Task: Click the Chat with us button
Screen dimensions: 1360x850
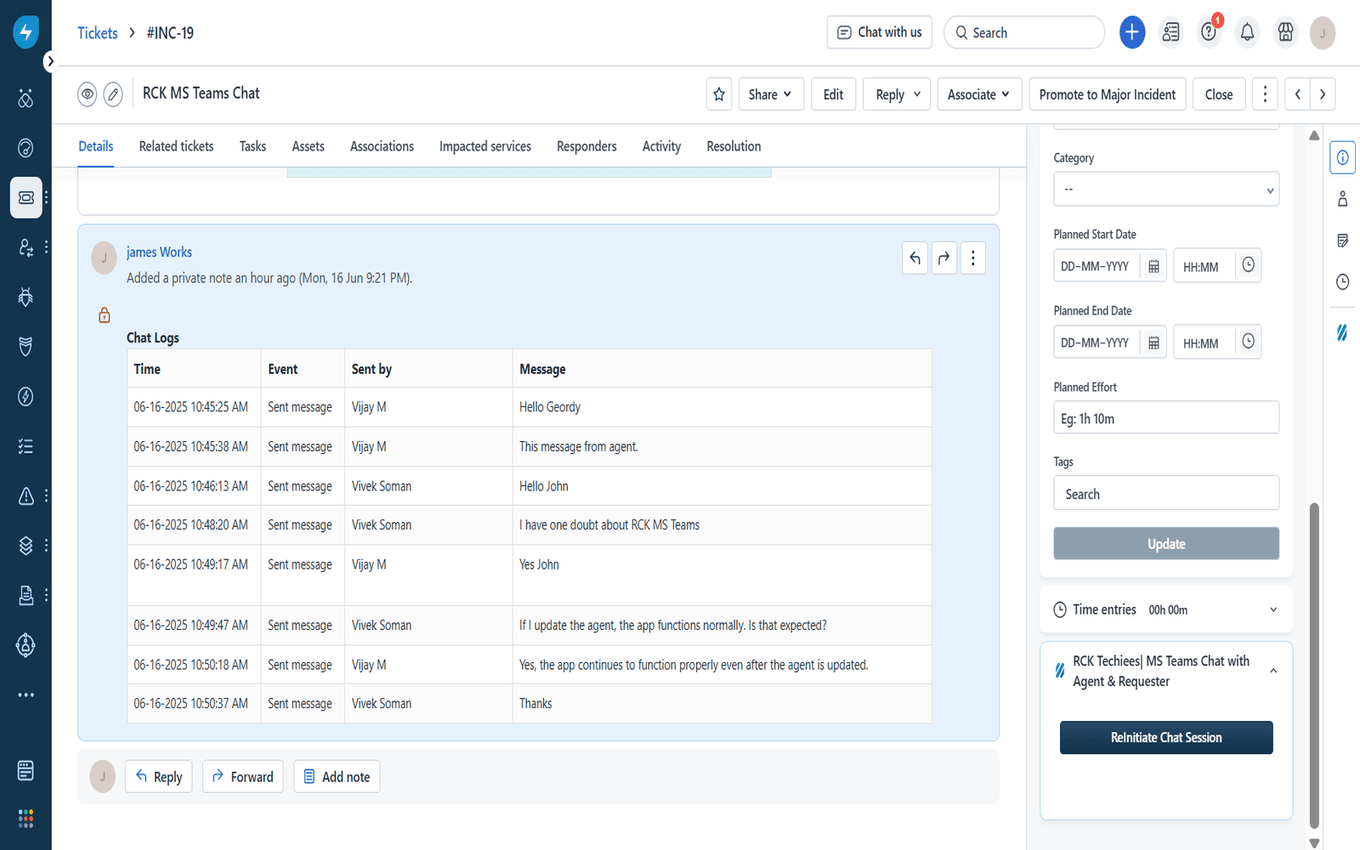Action: point(879,32)
